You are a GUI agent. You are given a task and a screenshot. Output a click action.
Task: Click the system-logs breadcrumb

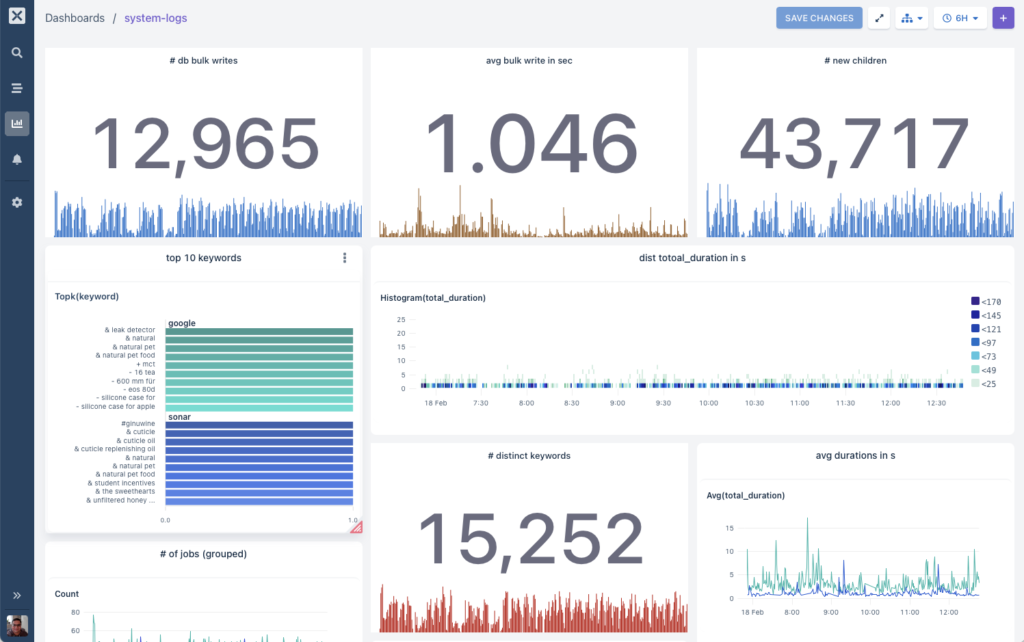pyautogui.click(x=155, y=18)
